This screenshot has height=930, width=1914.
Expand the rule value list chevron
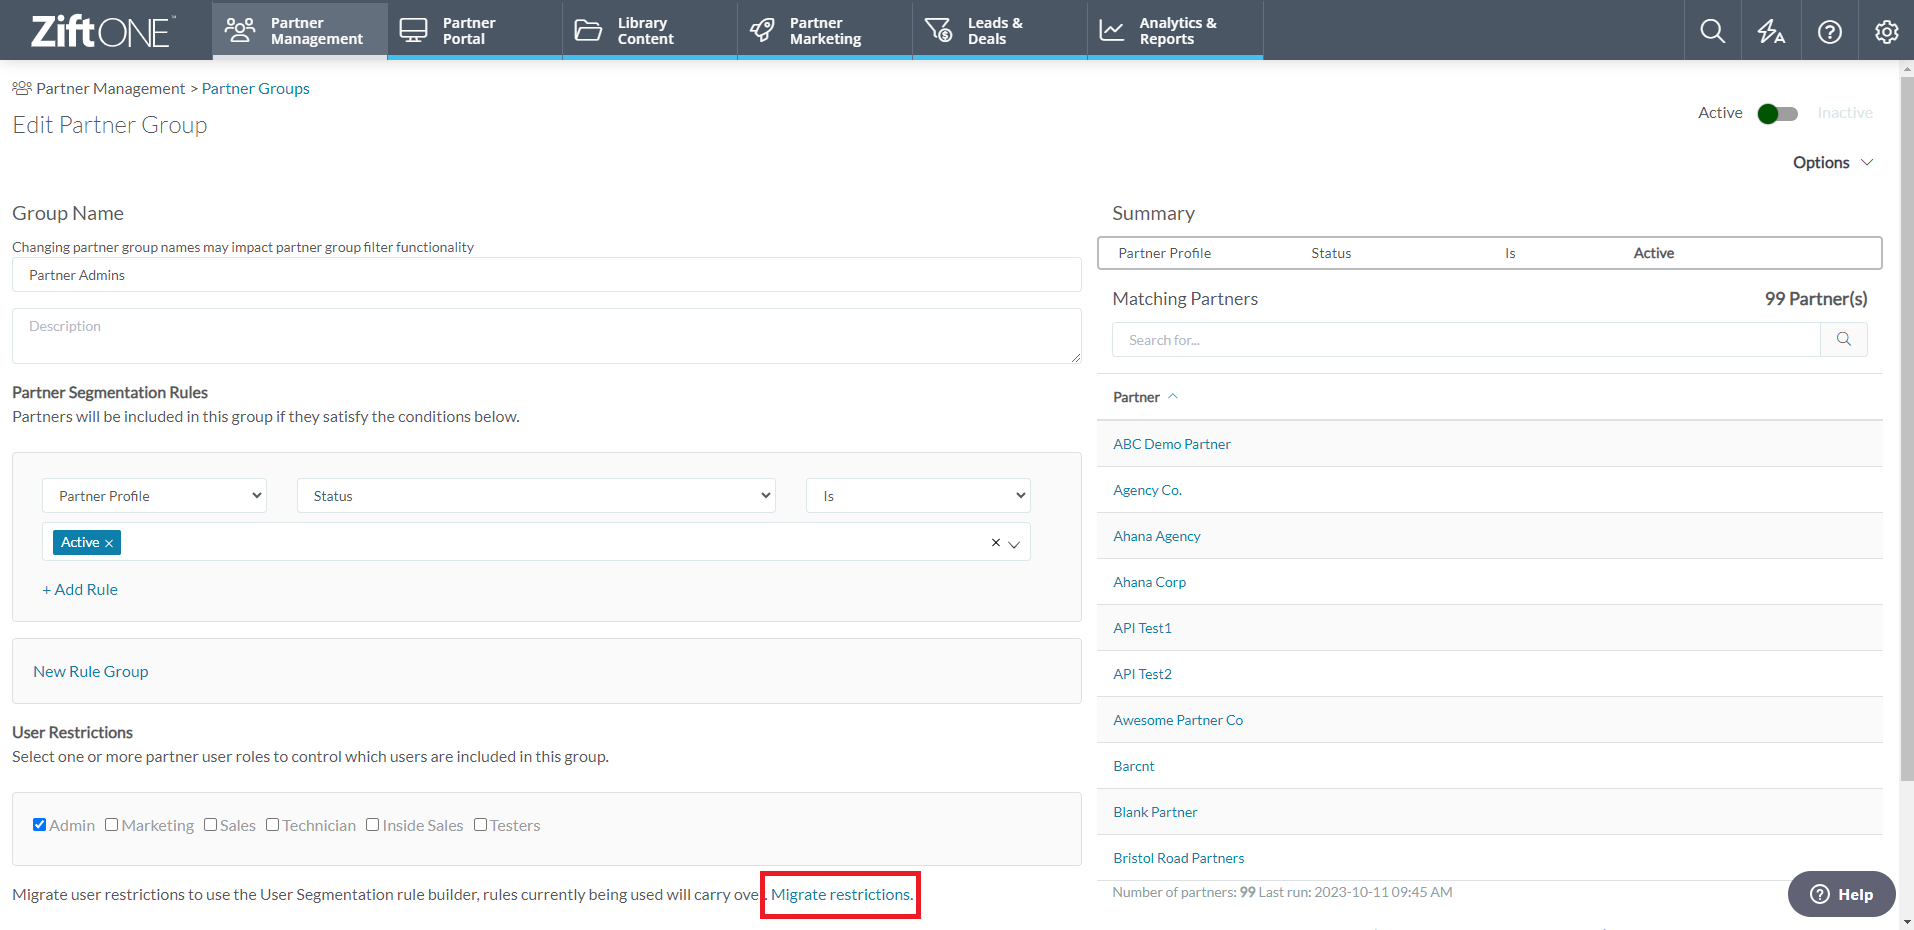point(1014,544)
